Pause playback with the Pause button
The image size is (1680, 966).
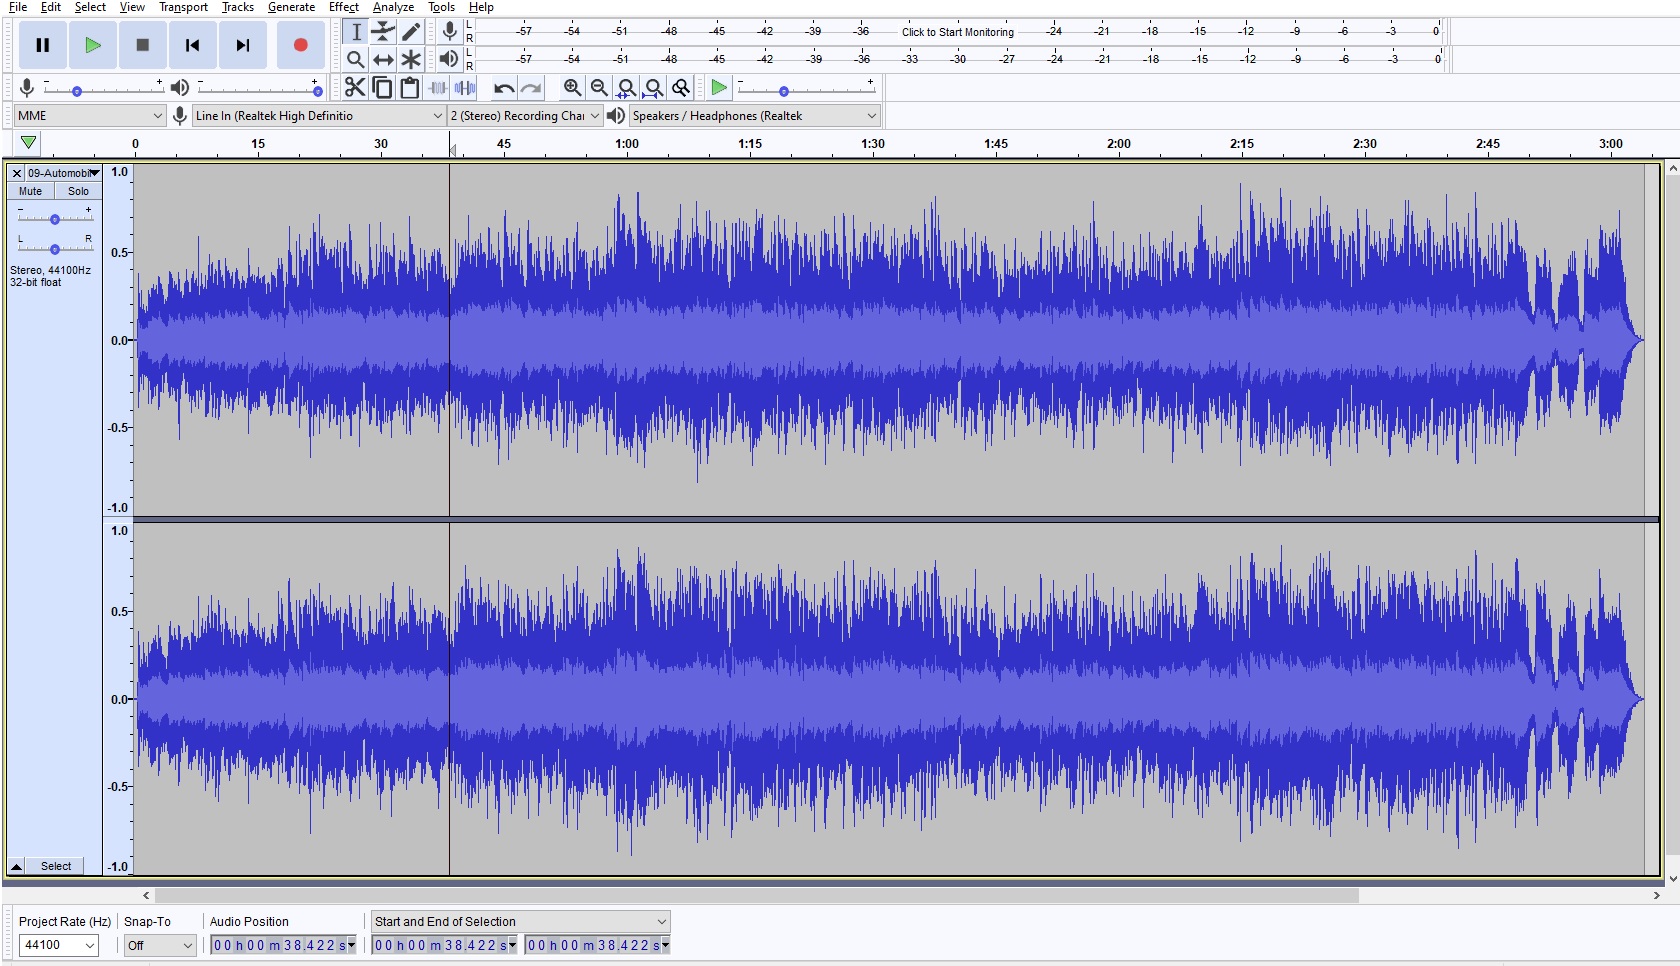click(42, 45)
